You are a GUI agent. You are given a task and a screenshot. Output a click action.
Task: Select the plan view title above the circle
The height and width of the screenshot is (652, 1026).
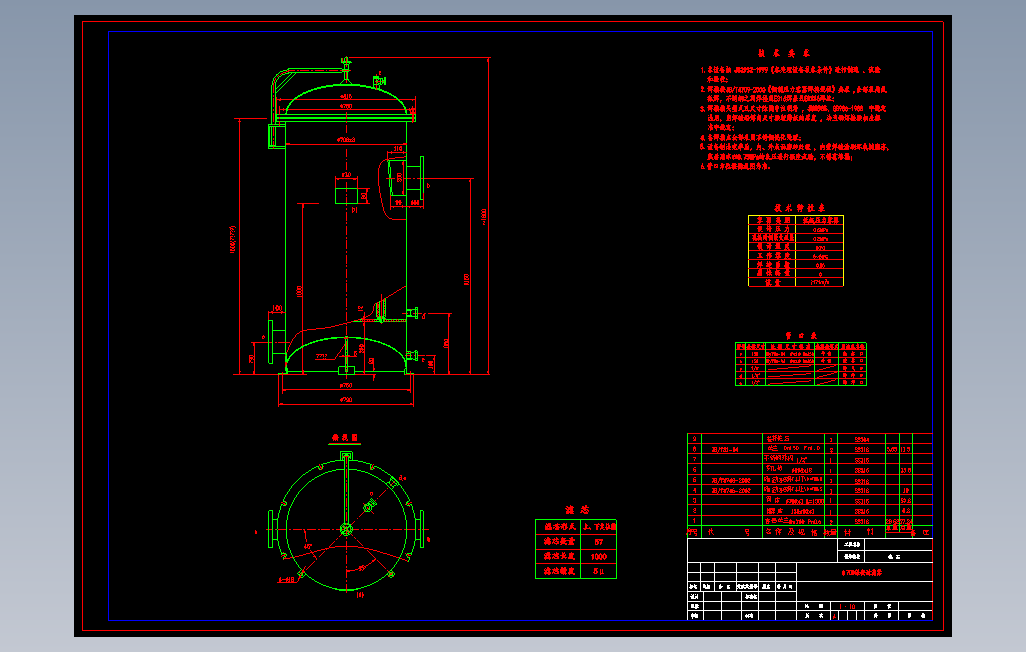tap(345, 437)
